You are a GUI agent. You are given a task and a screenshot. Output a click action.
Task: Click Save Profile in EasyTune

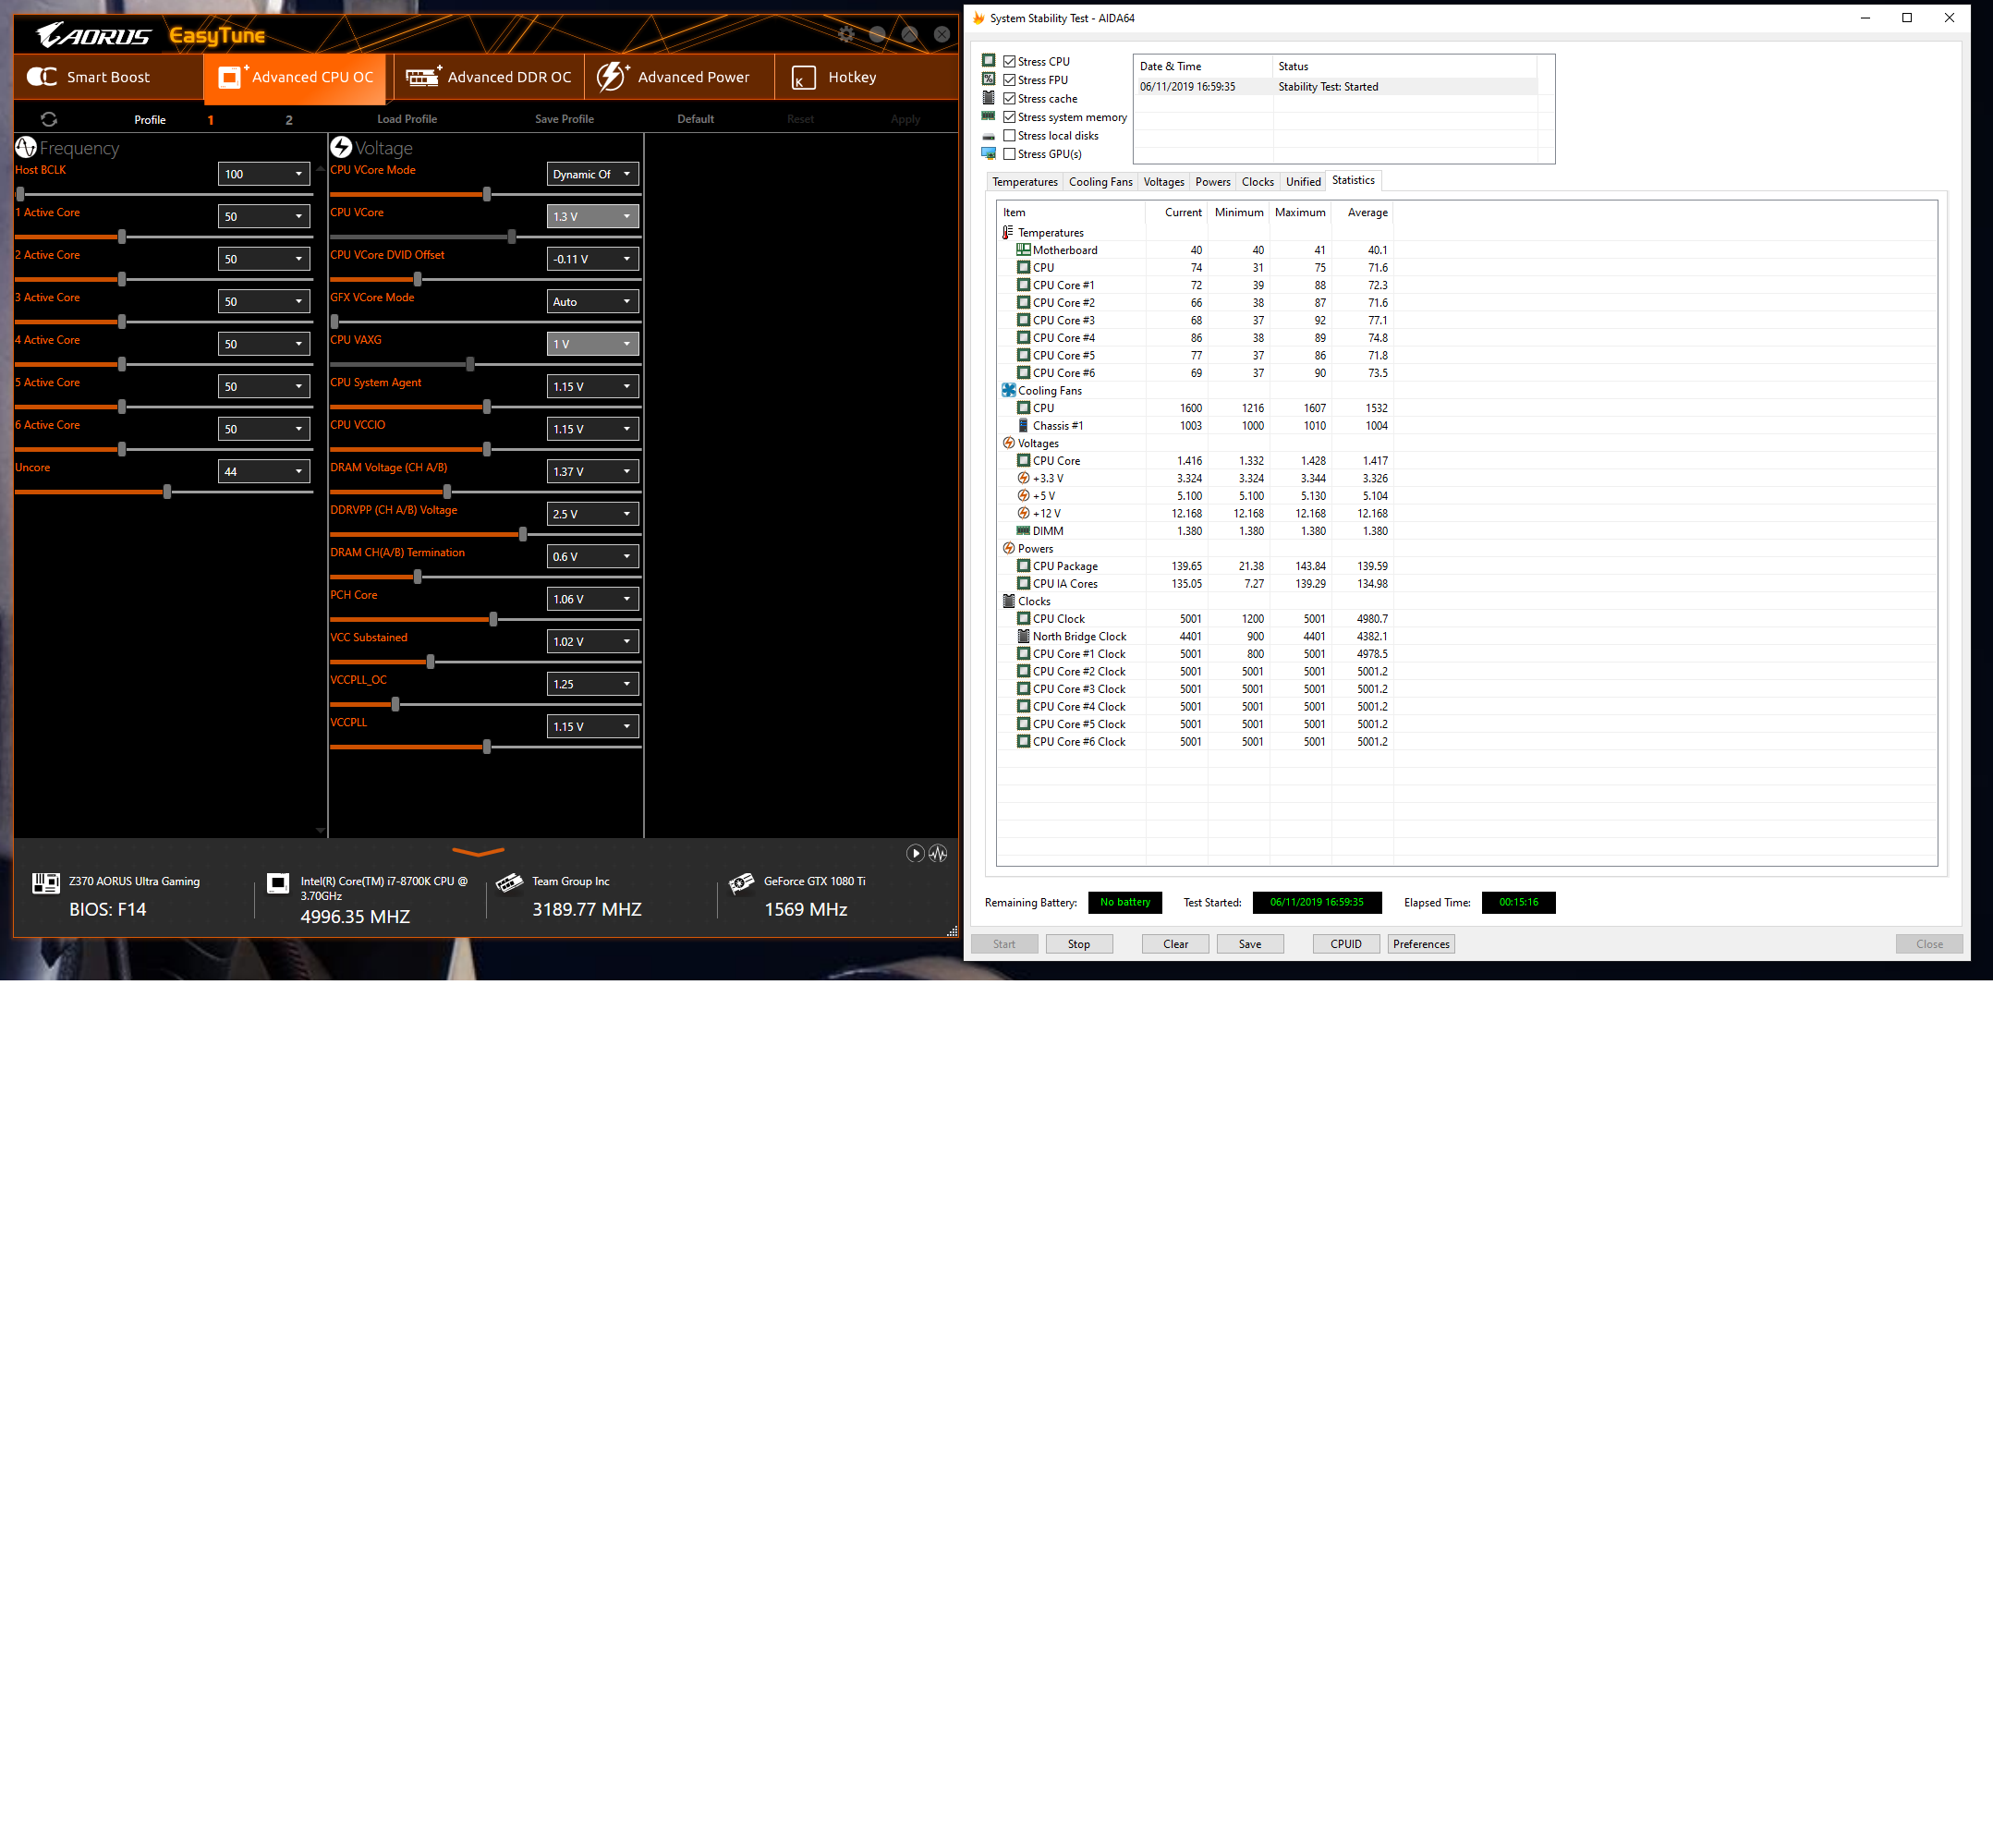coord(564,119)
